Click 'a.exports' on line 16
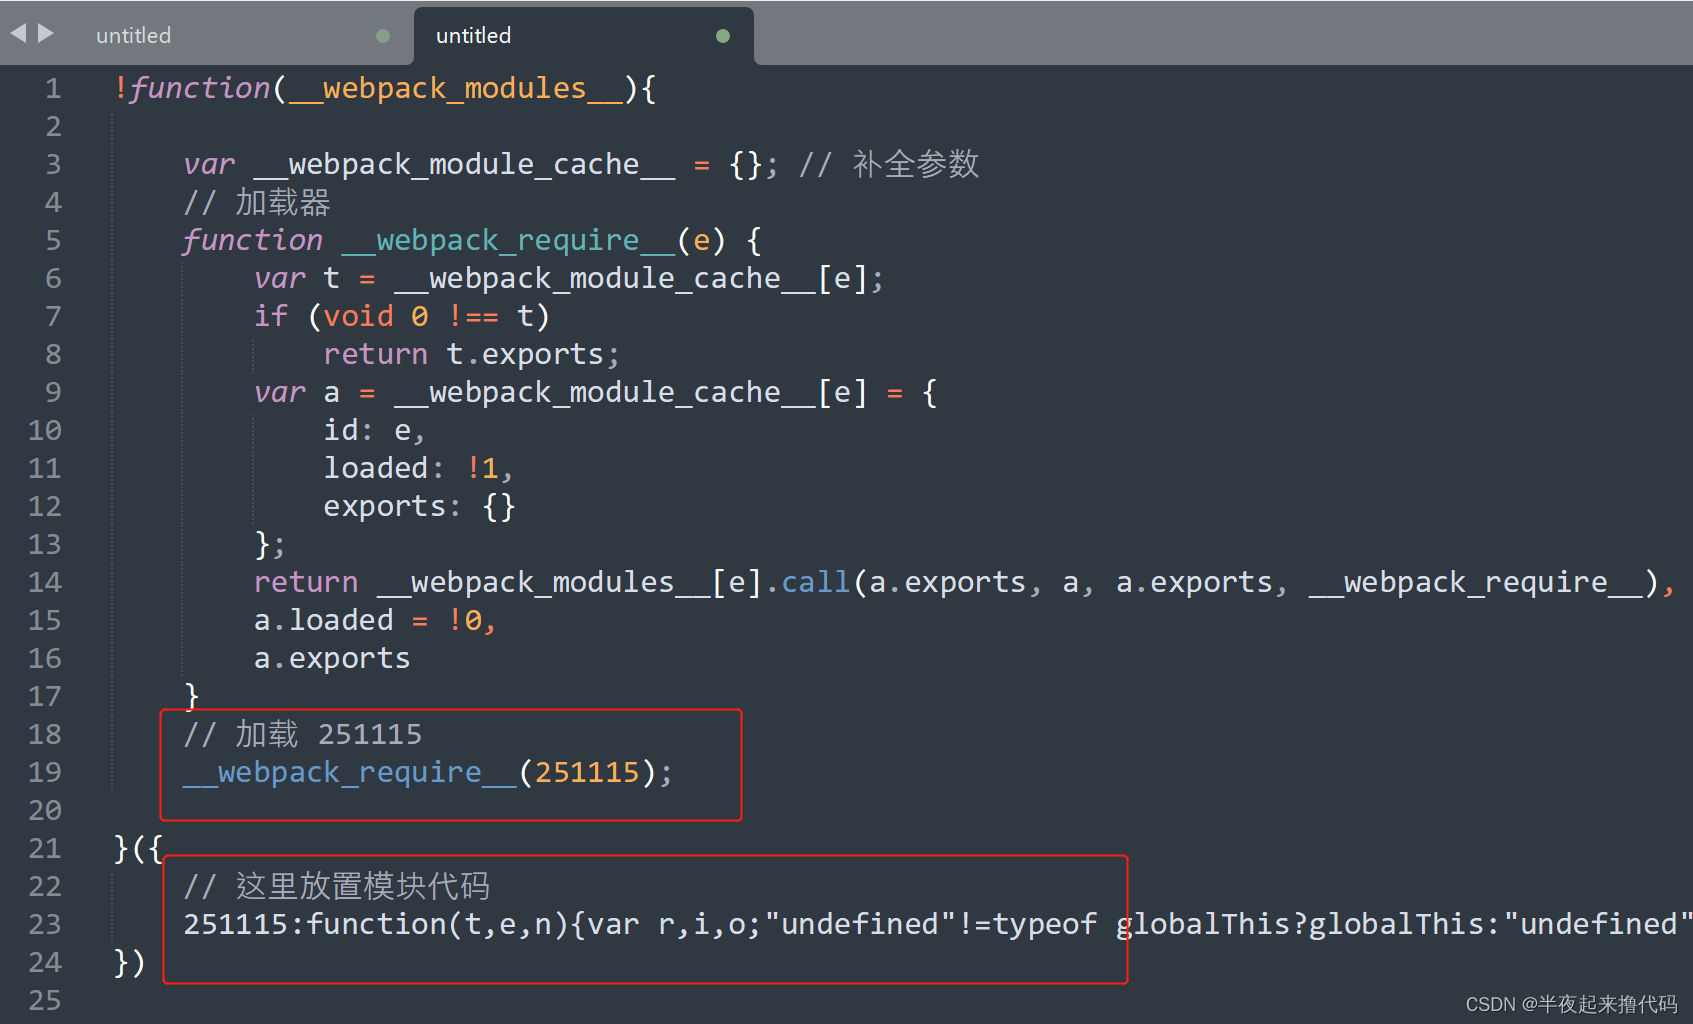This screenshot has height=1024, width=1693. (x=332, y=659)
